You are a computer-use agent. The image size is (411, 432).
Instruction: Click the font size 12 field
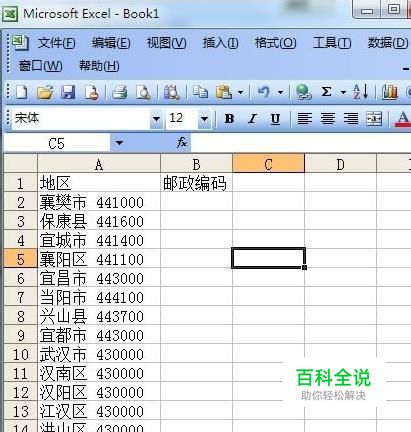(x=182, y=118)
